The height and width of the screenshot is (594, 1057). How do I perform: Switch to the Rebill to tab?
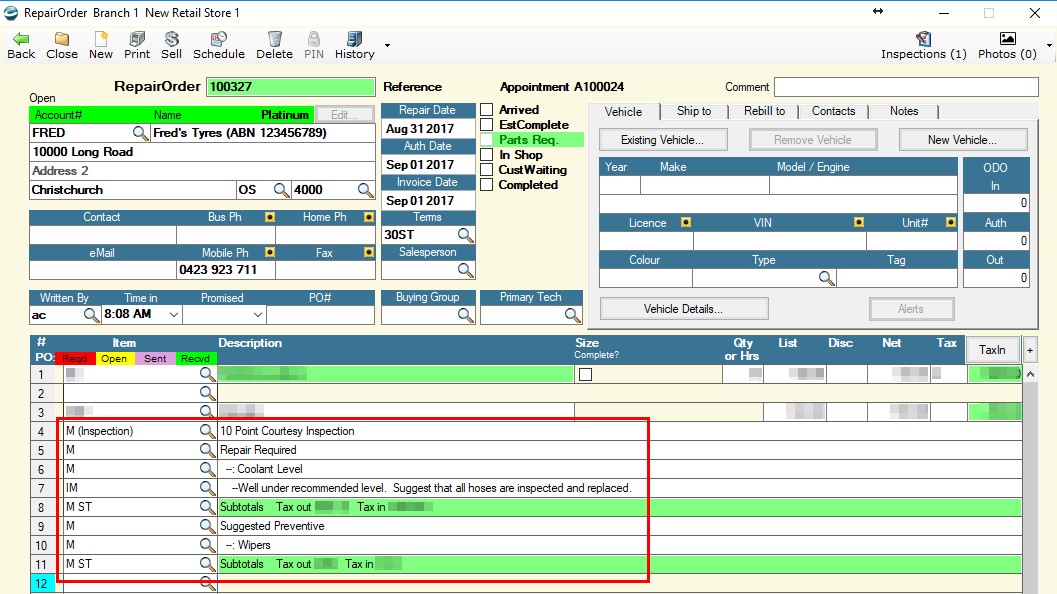click(x=764, y=111)
